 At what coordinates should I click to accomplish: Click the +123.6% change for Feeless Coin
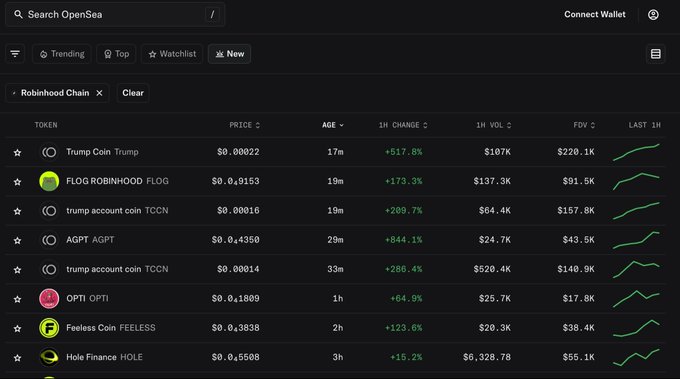(x=403, y=328)
